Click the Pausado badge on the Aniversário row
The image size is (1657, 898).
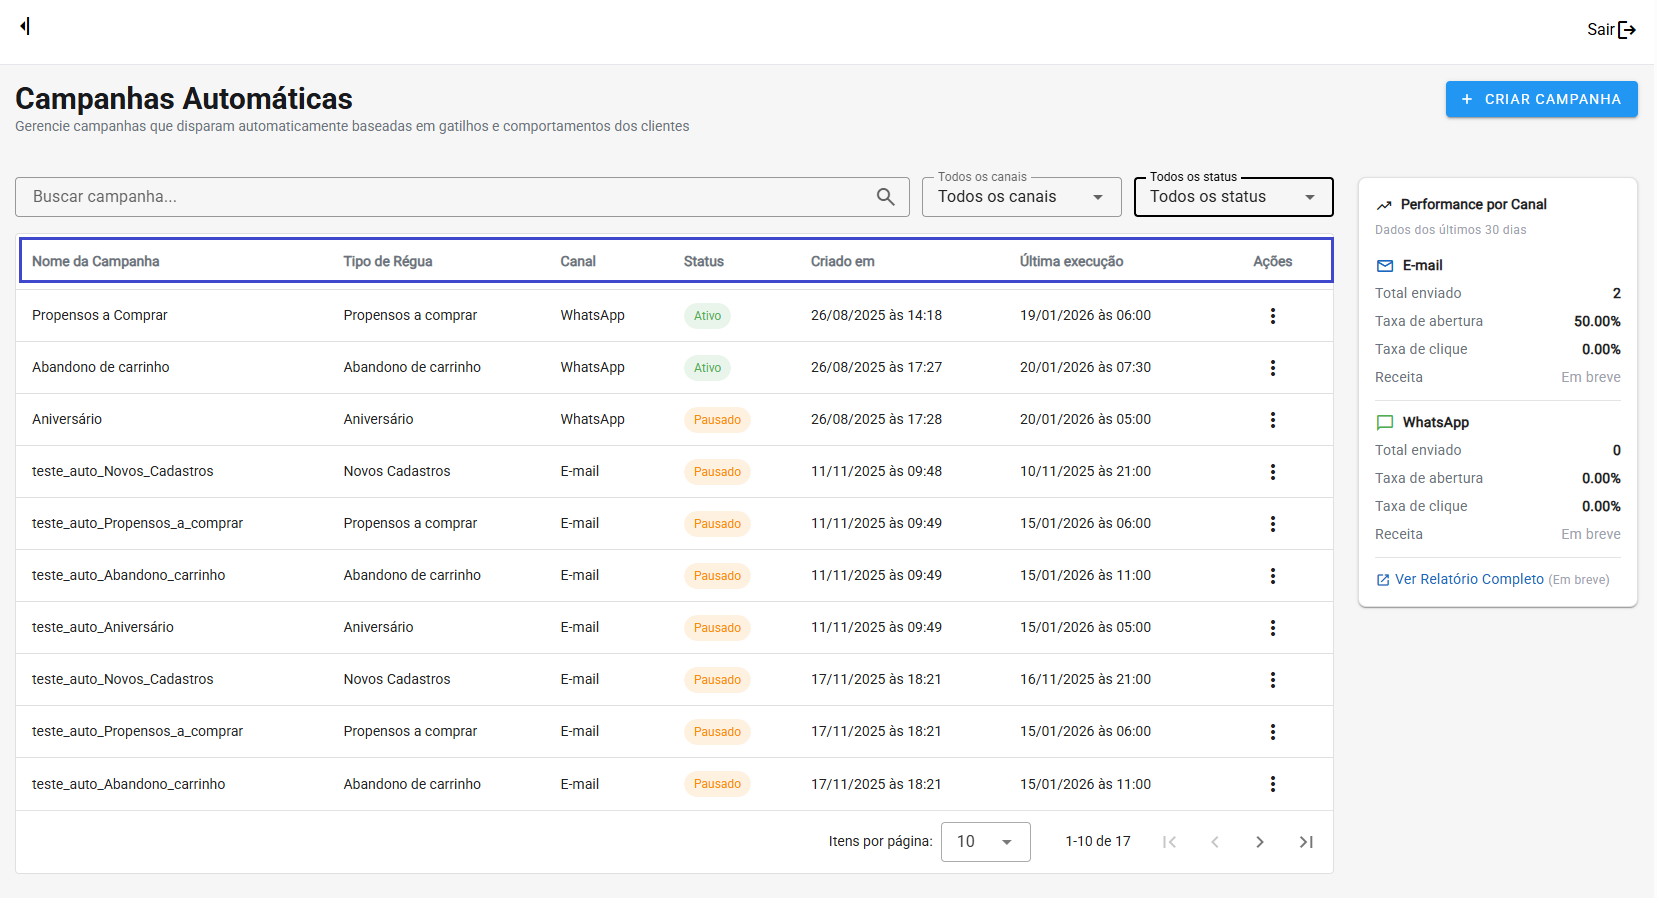[717, 420]
